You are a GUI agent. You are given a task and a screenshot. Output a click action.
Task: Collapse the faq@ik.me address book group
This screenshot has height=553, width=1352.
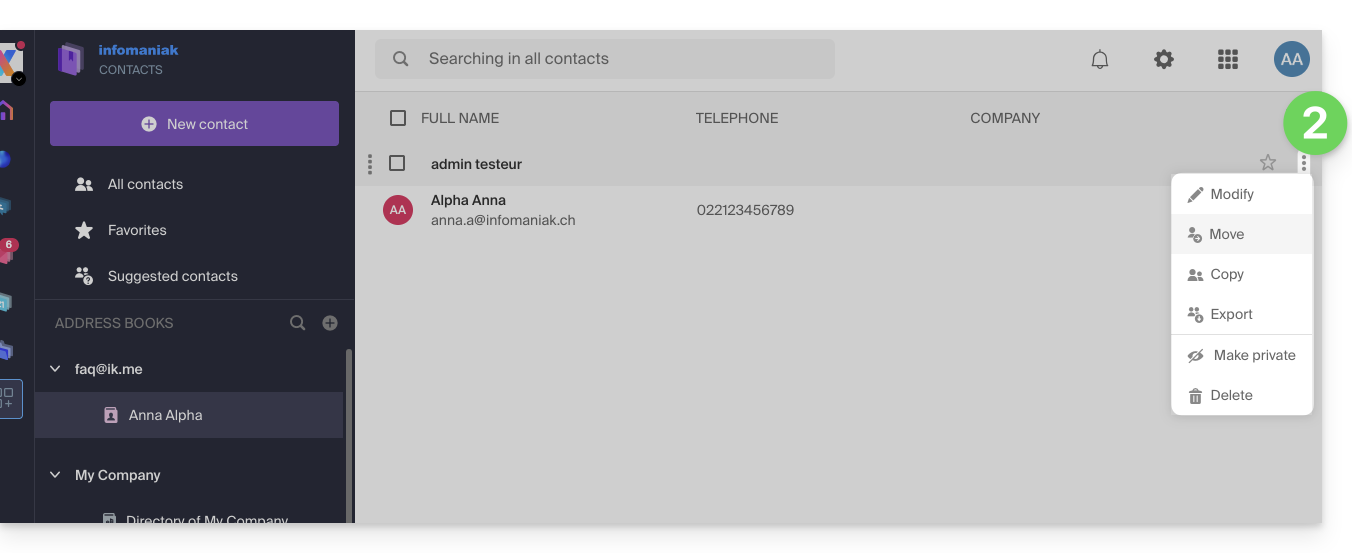pos(55,369)
